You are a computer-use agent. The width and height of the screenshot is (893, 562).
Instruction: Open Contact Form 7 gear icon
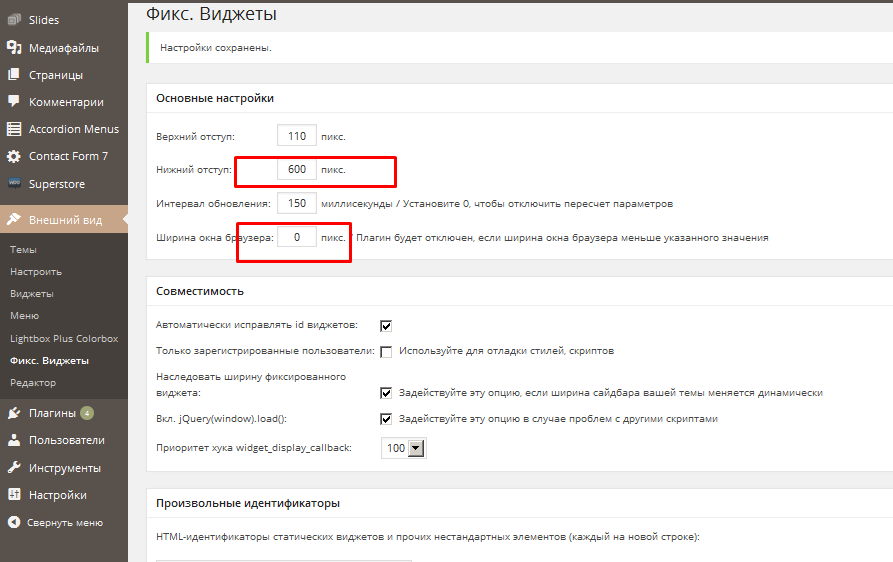pos(14,156)
